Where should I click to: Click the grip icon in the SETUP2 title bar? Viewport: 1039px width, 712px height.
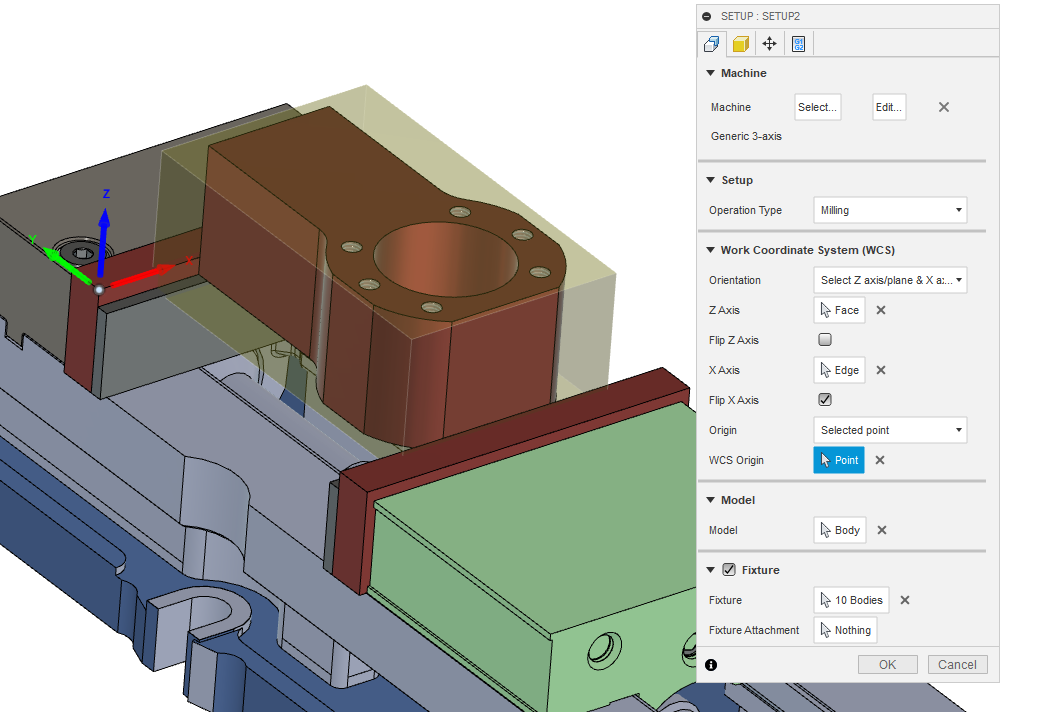(707, 16)
